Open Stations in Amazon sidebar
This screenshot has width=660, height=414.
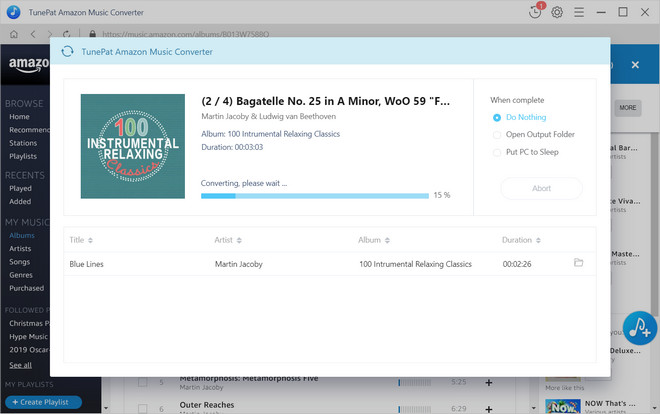[23, 143]
